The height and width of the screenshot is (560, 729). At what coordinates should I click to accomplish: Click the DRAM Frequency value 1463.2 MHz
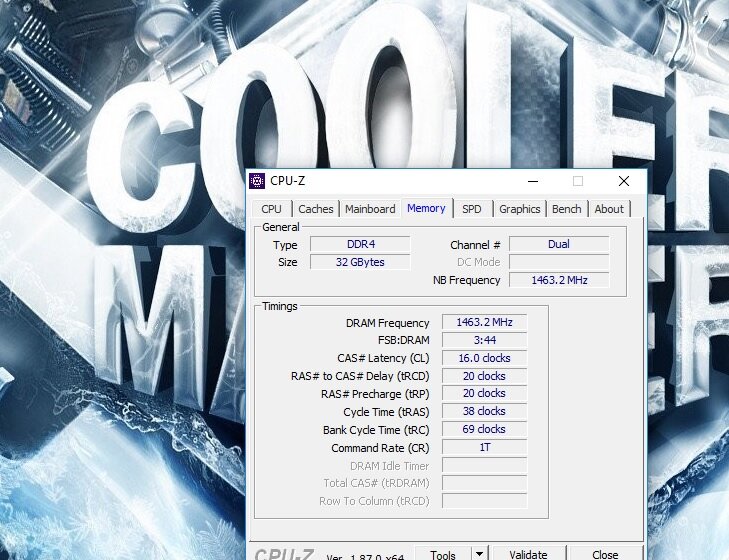pyautogui.click(x=484, y=322)
